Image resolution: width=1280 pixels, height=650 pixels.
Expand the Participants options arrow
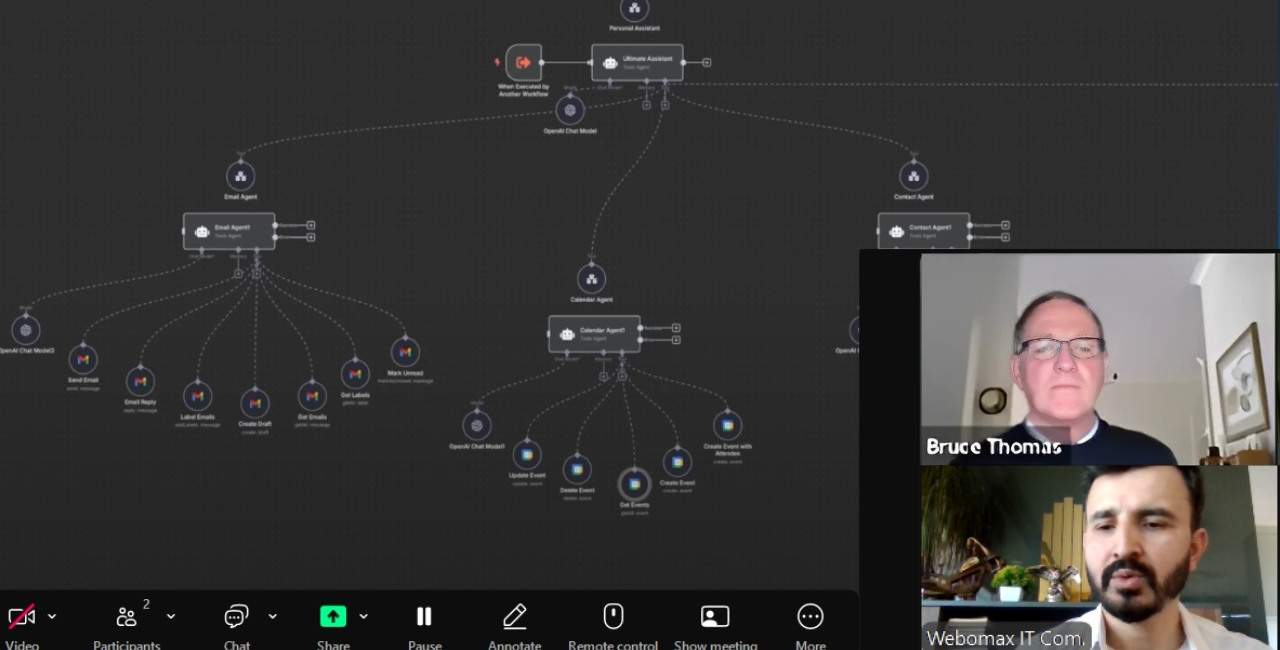pos(171,617)
